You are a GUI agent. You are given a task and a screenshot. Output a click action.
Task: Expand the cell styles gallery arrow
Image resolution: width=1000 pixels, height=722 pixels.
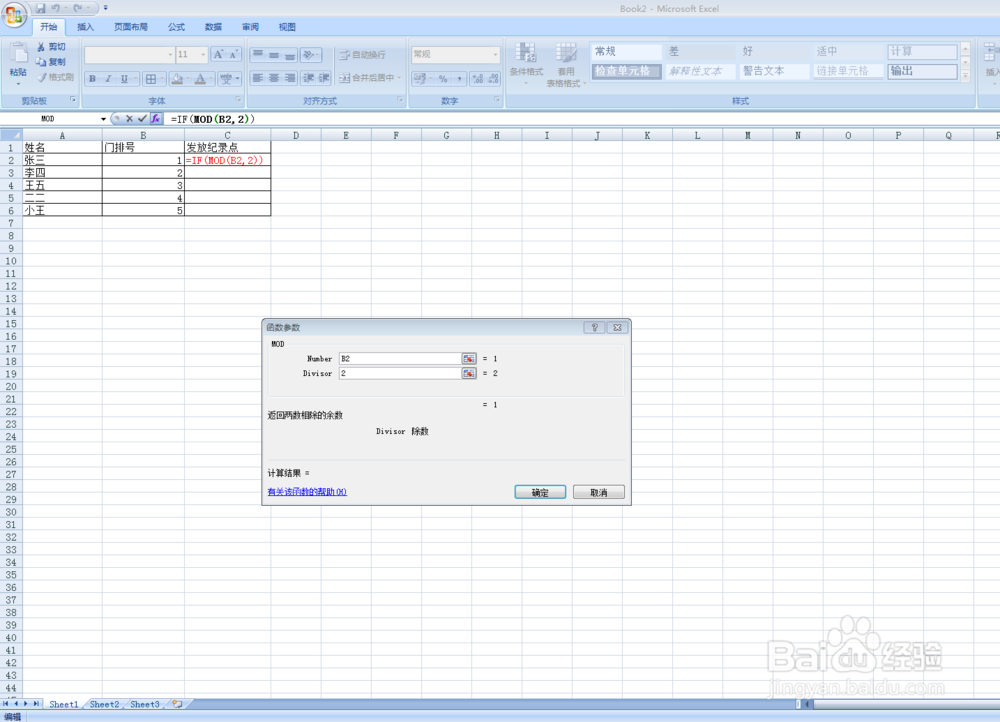[x=966, y=76]
